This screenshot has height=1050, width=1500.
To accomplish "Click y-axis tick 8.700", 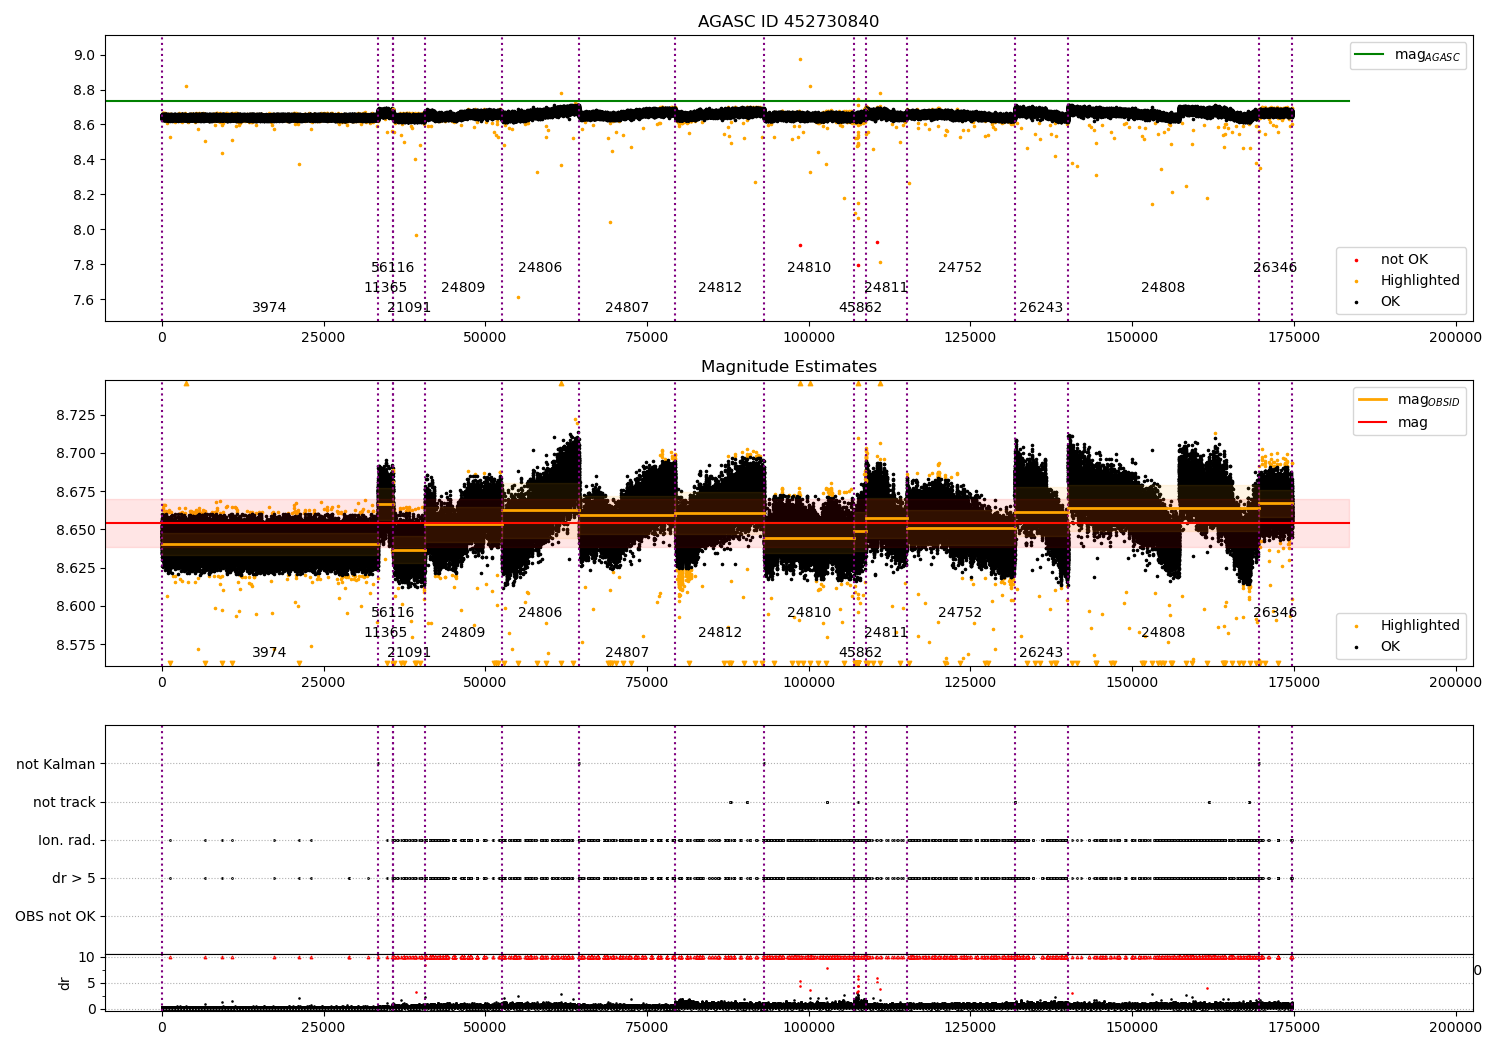I will 76,453.
